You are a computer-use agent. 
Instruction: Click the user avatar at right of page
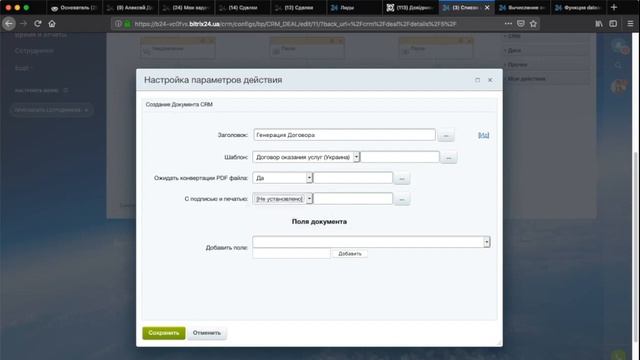coord(619,86)
